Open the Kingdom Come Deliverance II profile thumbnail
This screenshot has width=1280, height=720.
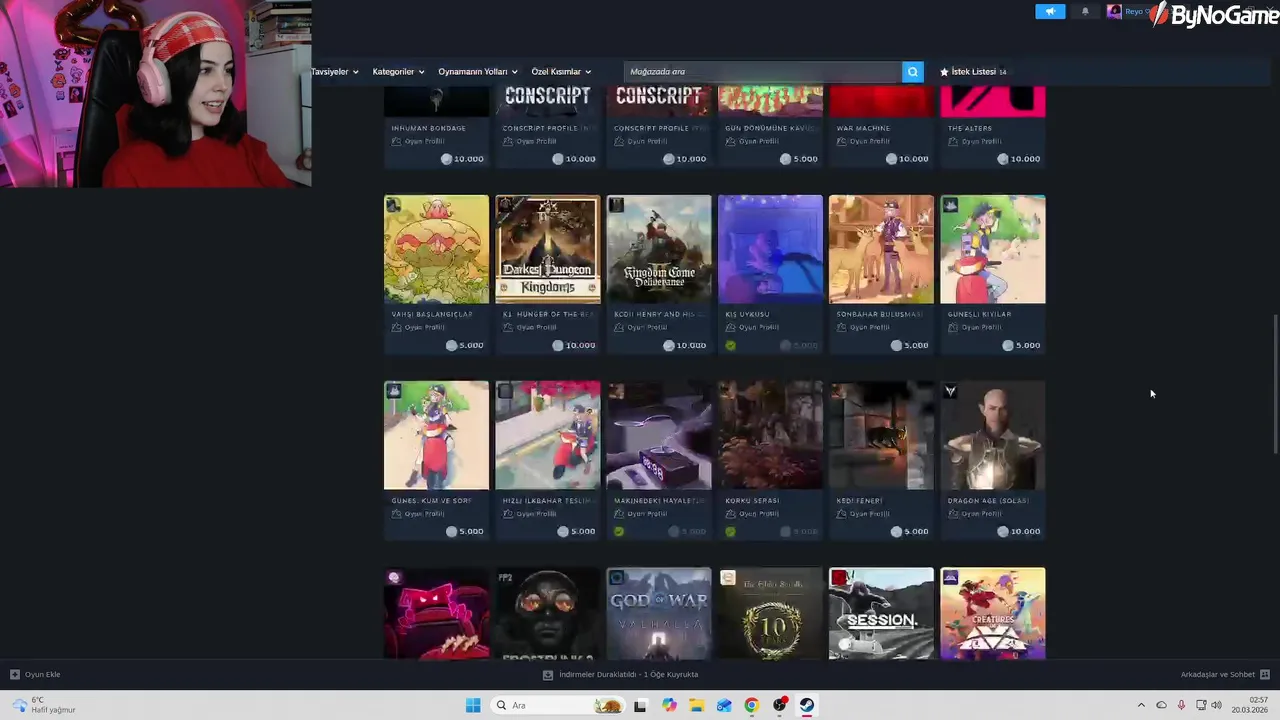pos(659,249)
